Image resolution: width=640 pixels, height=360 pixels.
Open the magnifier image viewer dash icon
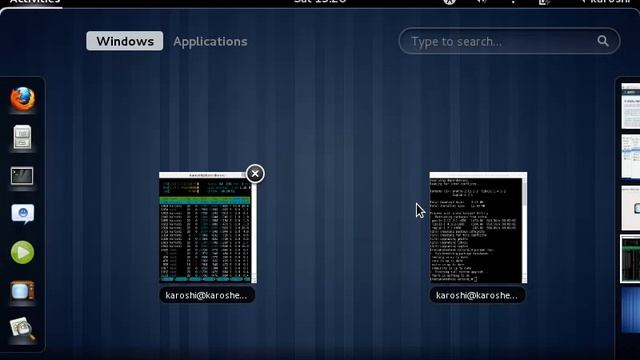(x=22, y=329)
